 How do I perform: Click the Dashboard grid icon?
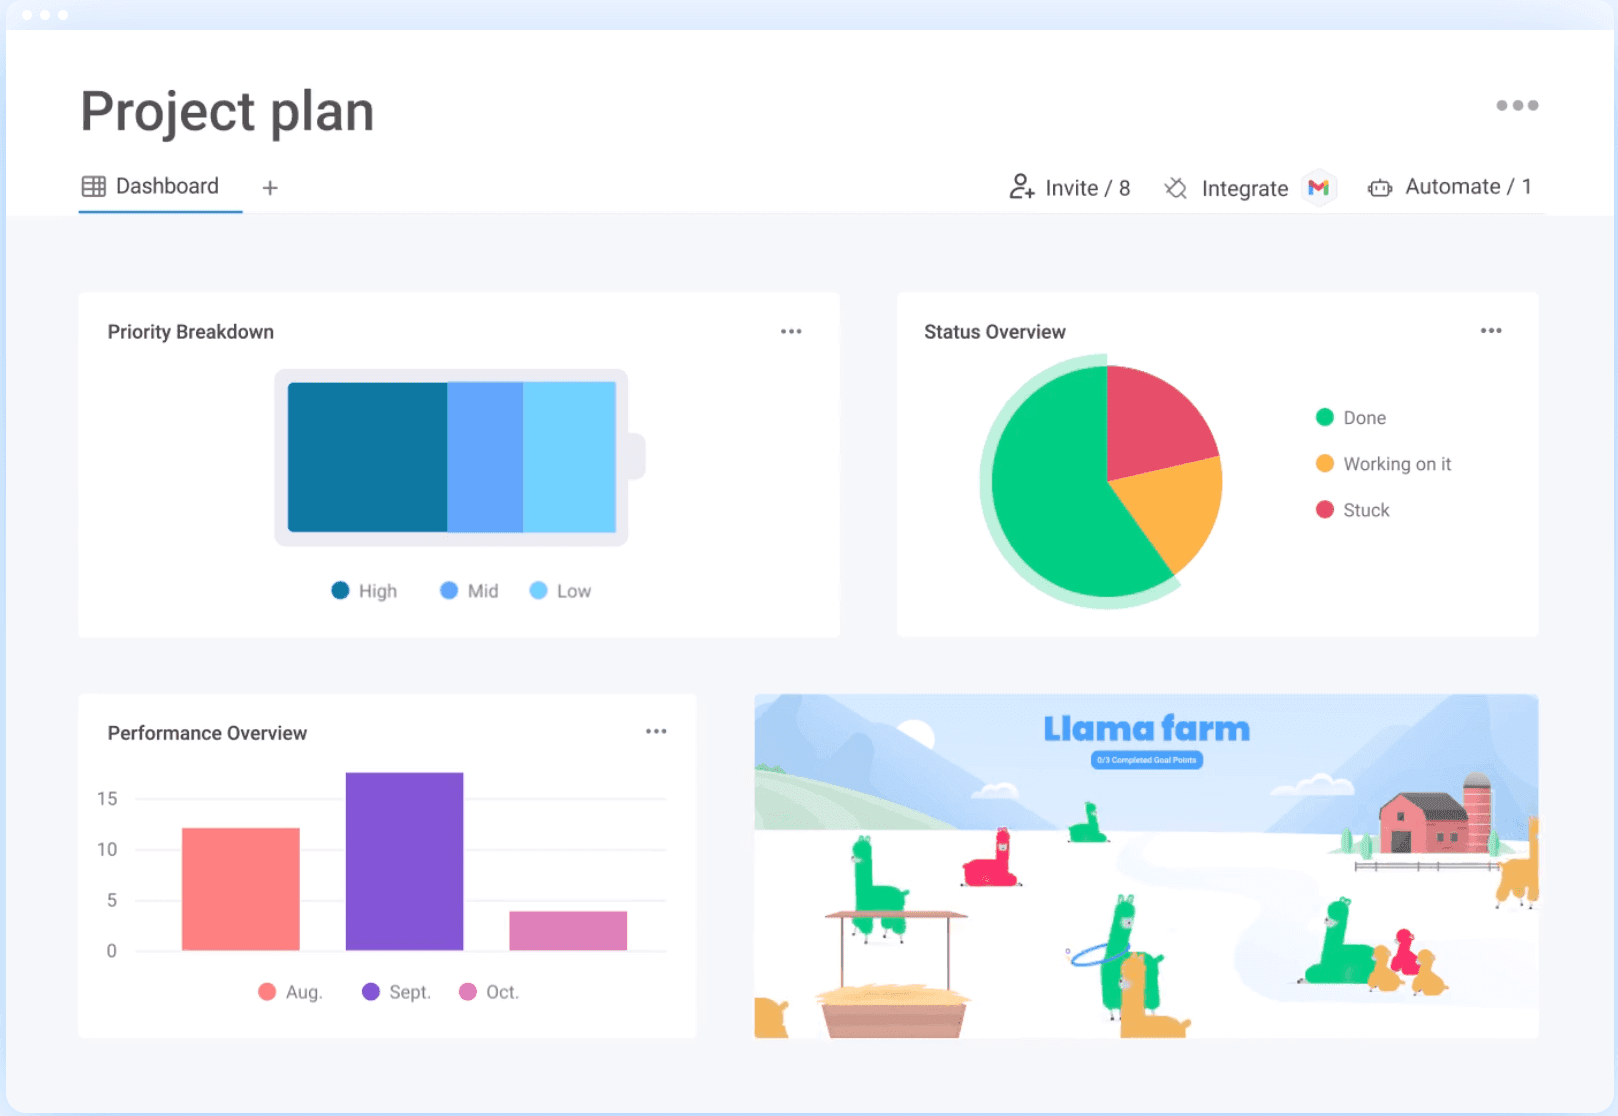(94, 187)
